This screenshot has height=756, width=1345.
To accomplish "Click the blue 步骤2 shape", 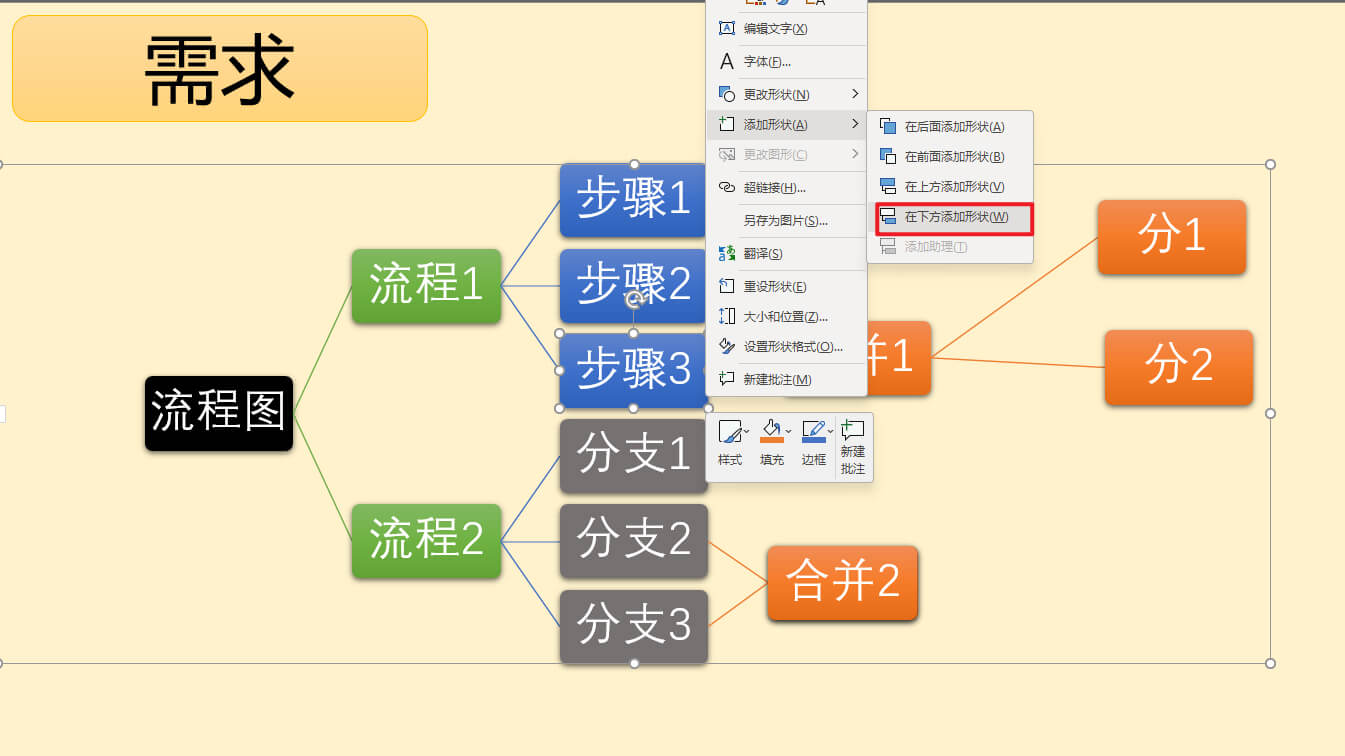I will point(633,286).
